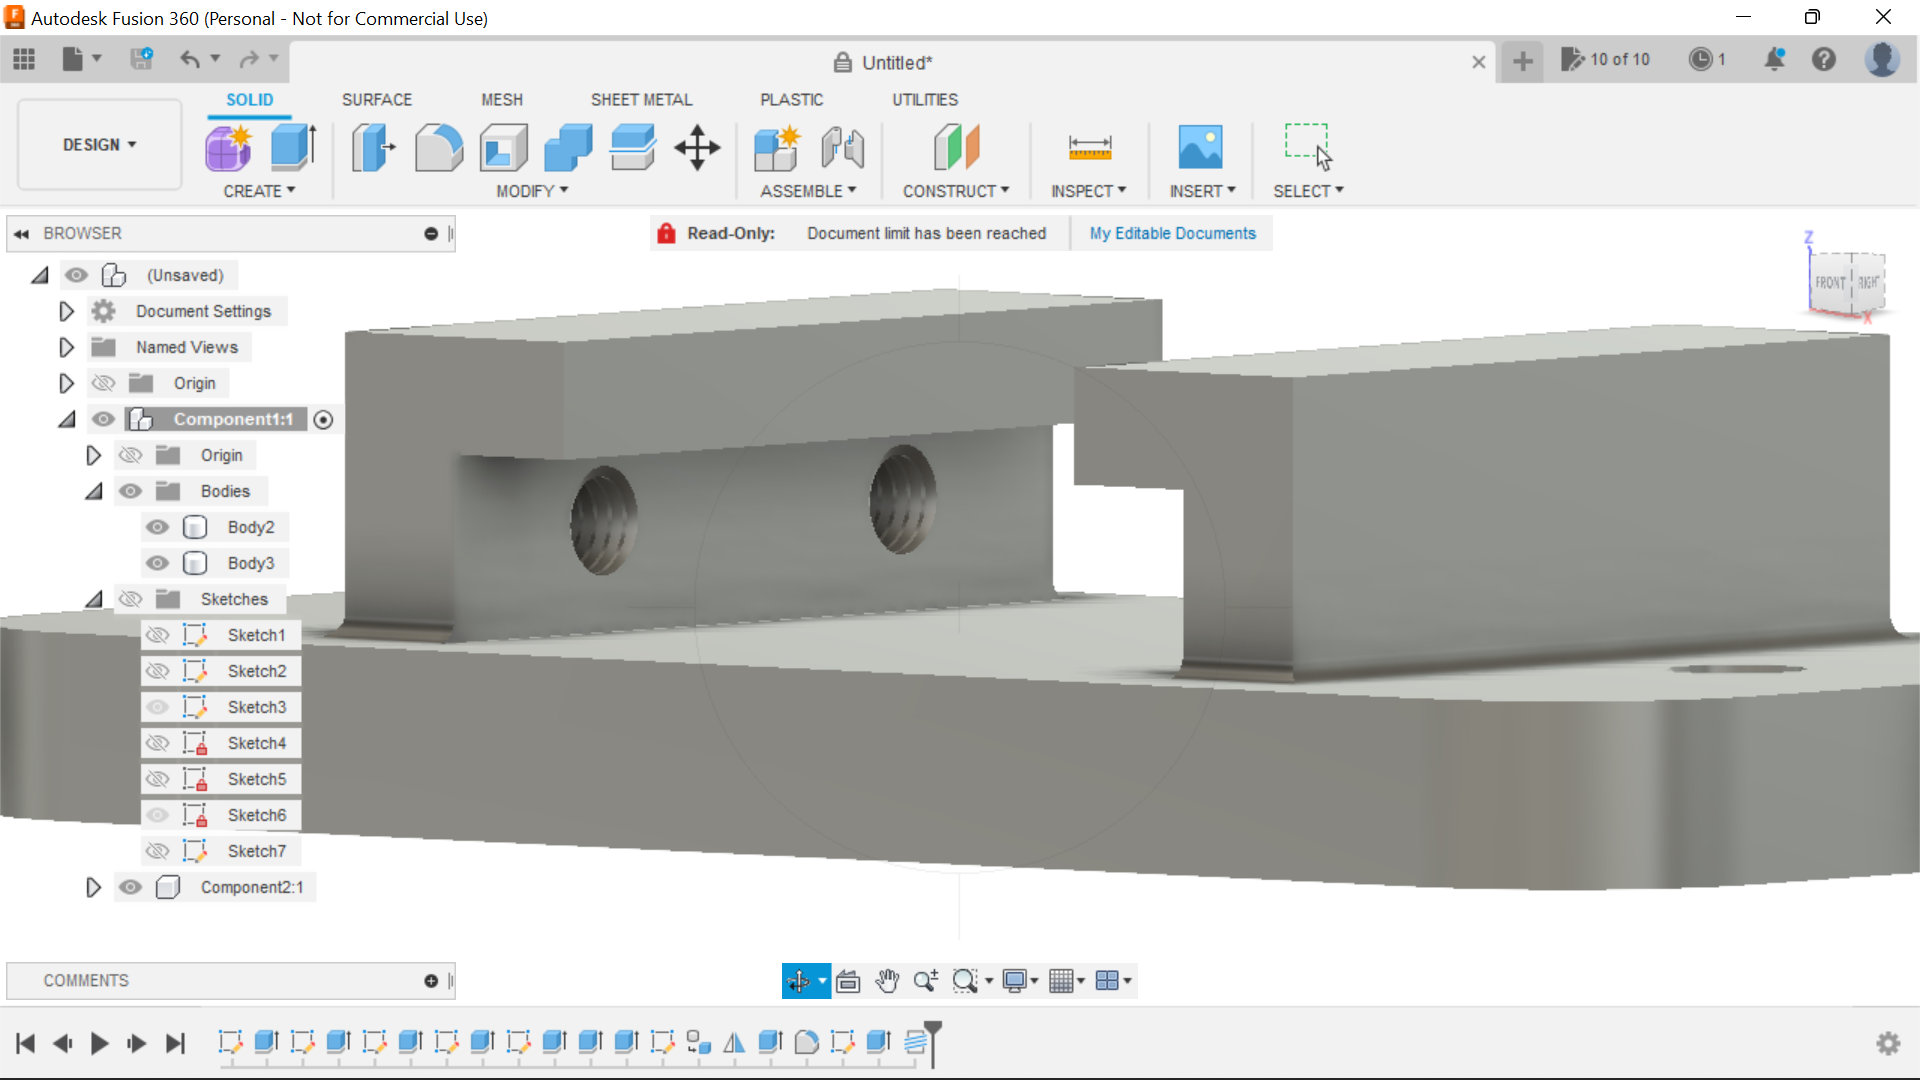Open the user profile avatar

[1882, 60]
